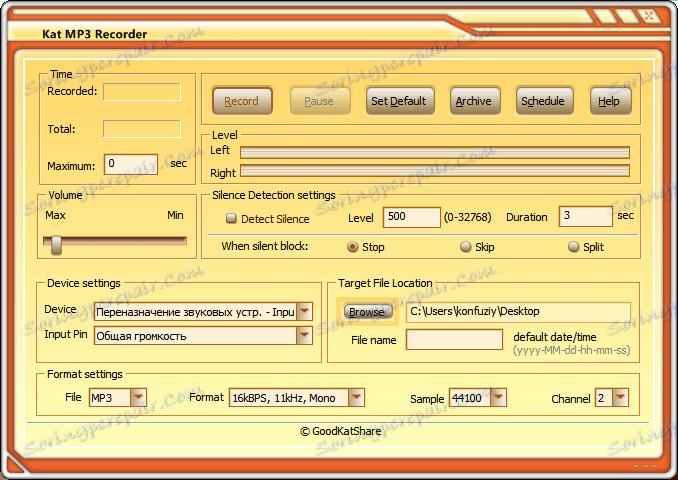Open the Channel count dropdown
The image size is (678, 480).
point(620,397)
